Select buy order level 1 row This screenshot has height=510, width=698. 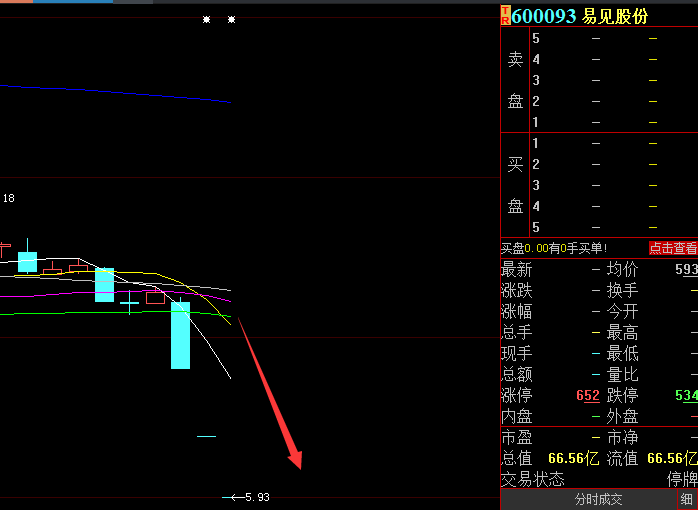pyautogui.click(x=614, y=143)
